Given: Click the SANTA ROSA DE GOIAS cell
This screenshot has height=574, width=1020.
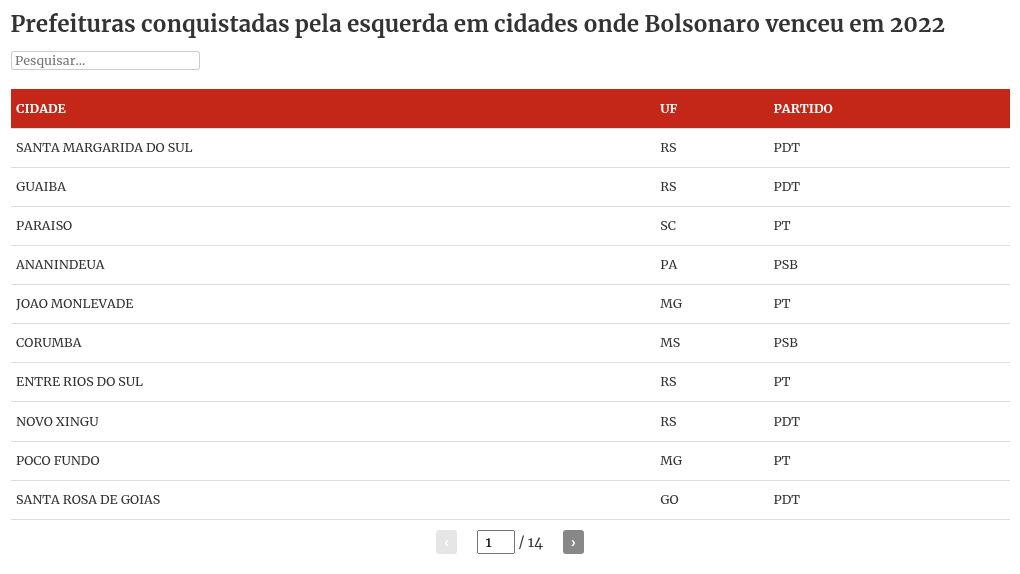Looking at the screenshot, I should coord(88,500).
